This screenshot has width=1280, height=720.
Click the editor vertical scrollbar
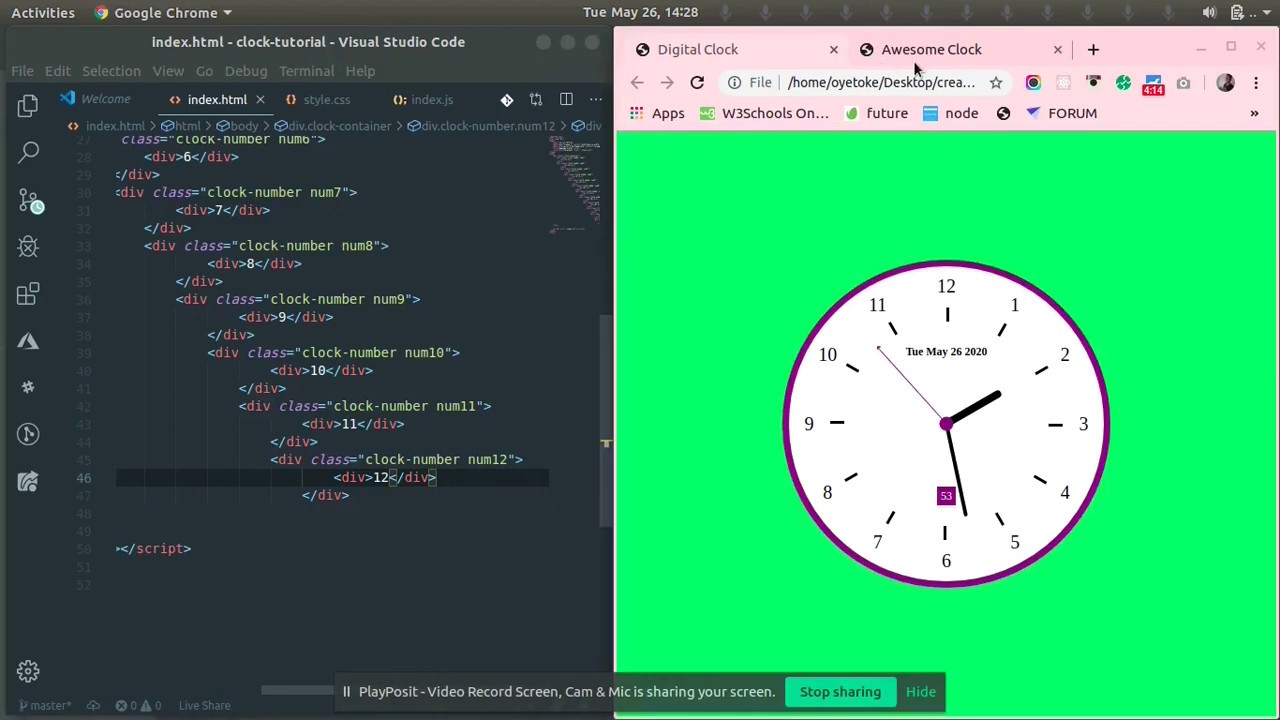coord(606,420)
